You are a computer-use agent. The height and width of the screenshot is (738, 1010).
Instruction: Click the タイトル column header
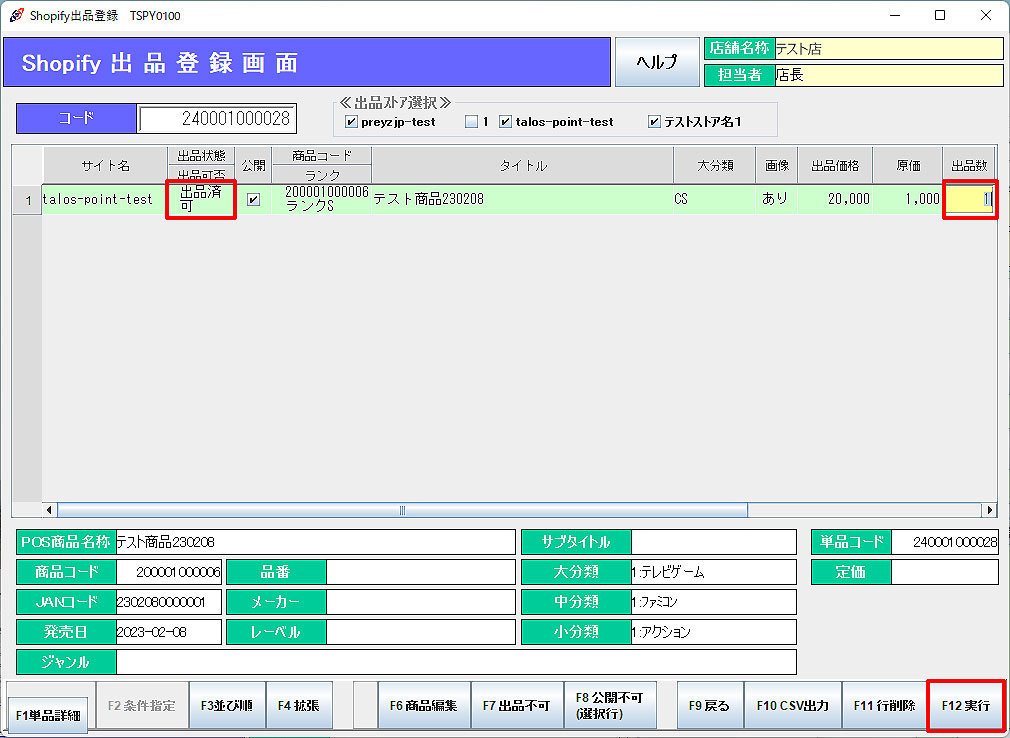click(523, 166)
